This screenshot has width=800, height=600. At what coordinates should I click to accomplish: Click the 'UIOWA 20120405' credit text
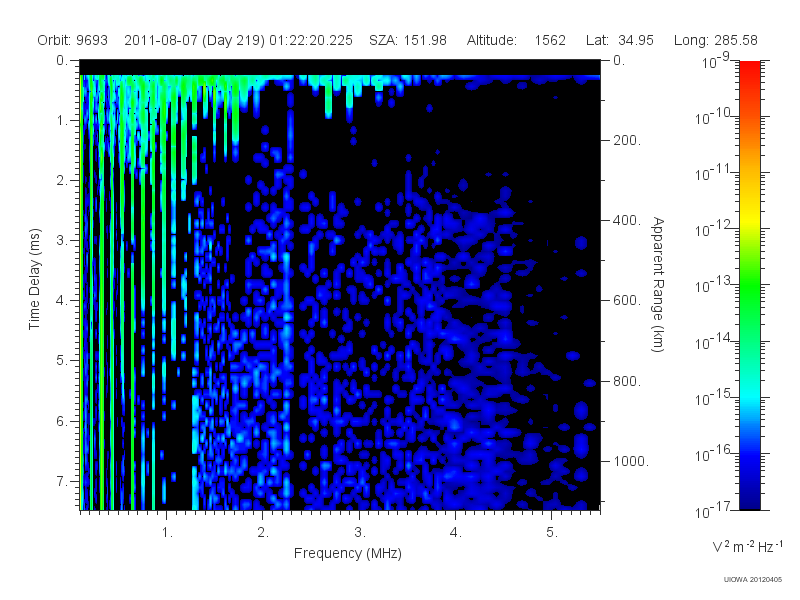(753, 580)
